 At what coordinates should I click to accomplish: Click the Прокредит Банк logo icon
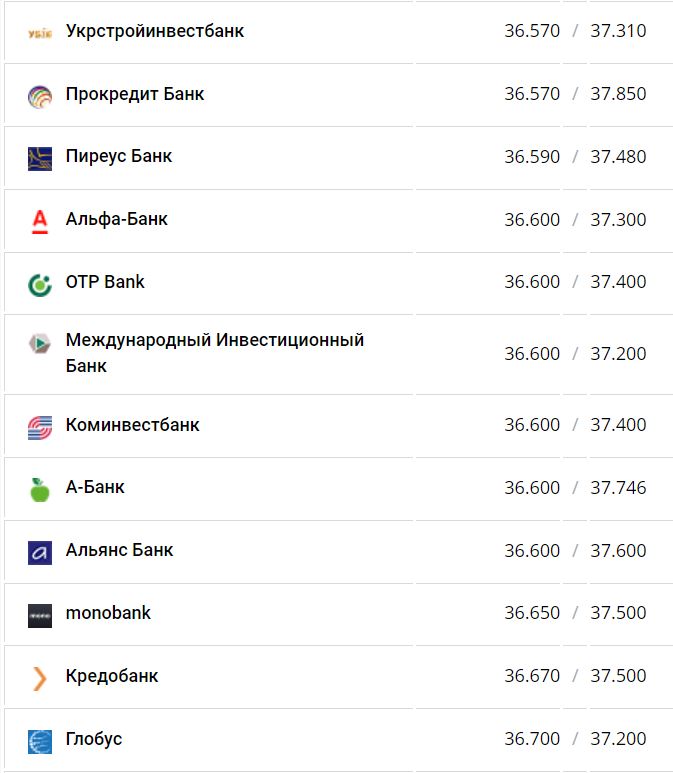click(40, 96)
